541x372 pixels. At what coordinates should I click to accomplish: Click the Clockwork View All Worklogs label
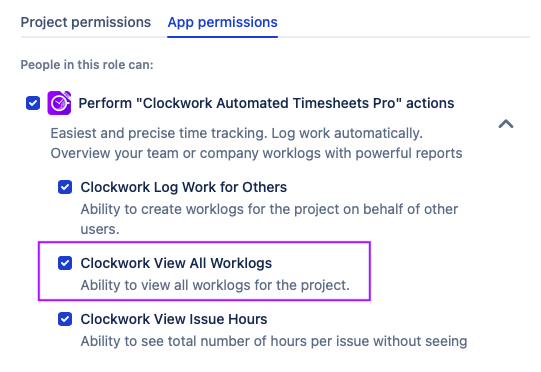click(x=176, y=263)
